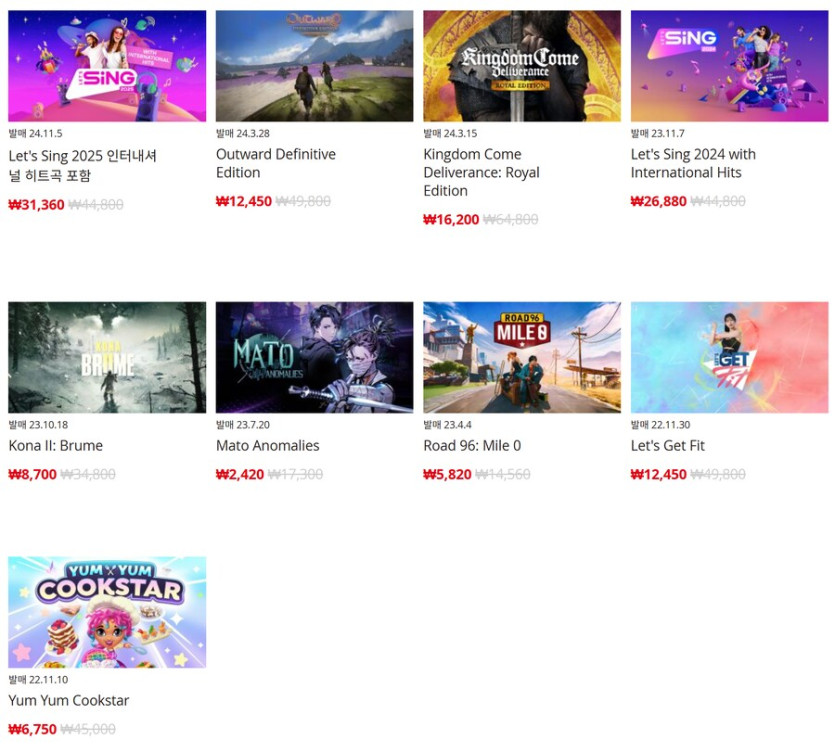Open the Let's Sing 2025 cover image
This screenshot has height=752, width=835.
click(x=107, y=66)
